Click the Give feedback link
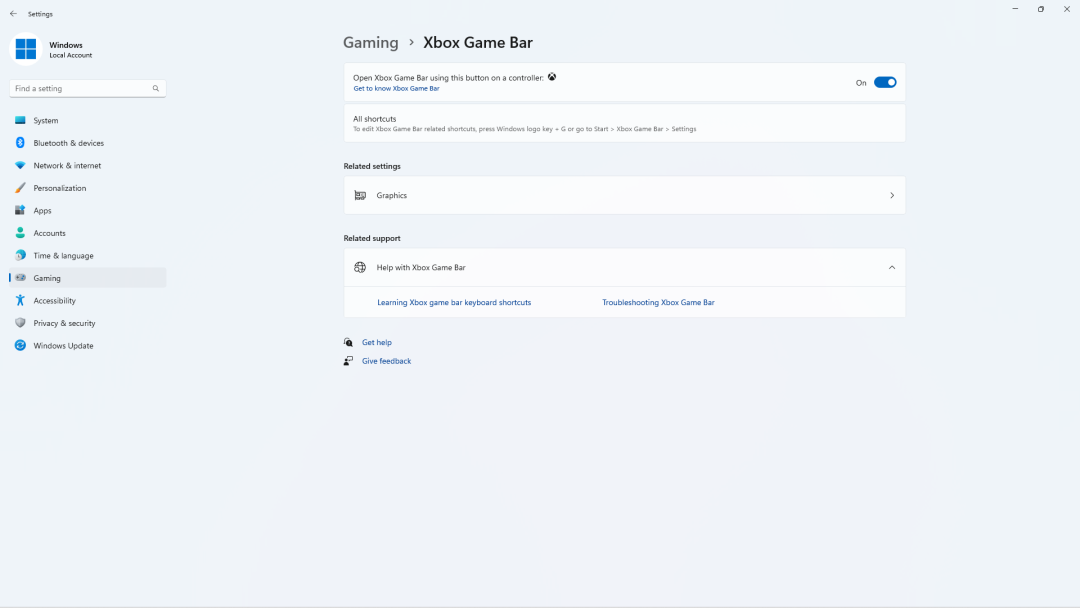 (386, 361)
